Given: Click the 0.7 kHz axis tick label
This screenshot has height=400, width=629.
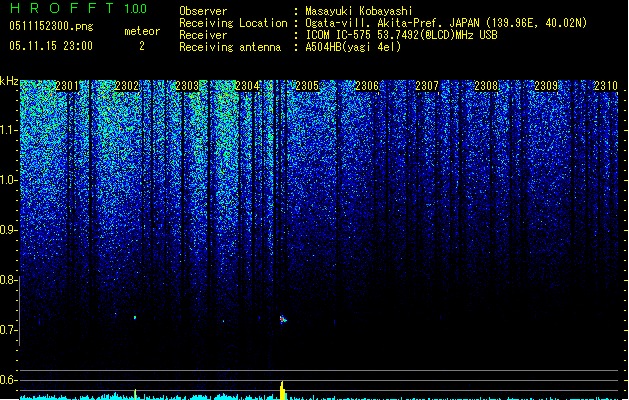Looking at the screenshot, I should (9, 330).
